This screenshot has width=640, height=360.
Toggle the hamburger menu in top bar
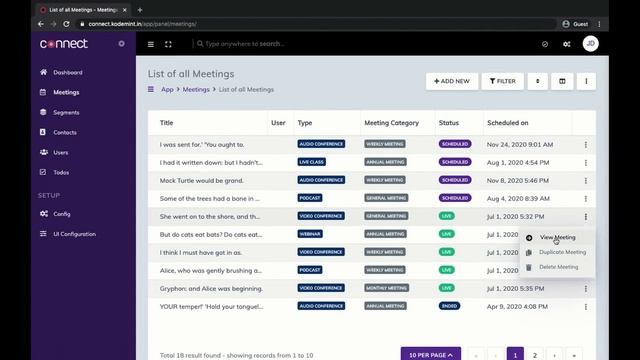(151, 44)
